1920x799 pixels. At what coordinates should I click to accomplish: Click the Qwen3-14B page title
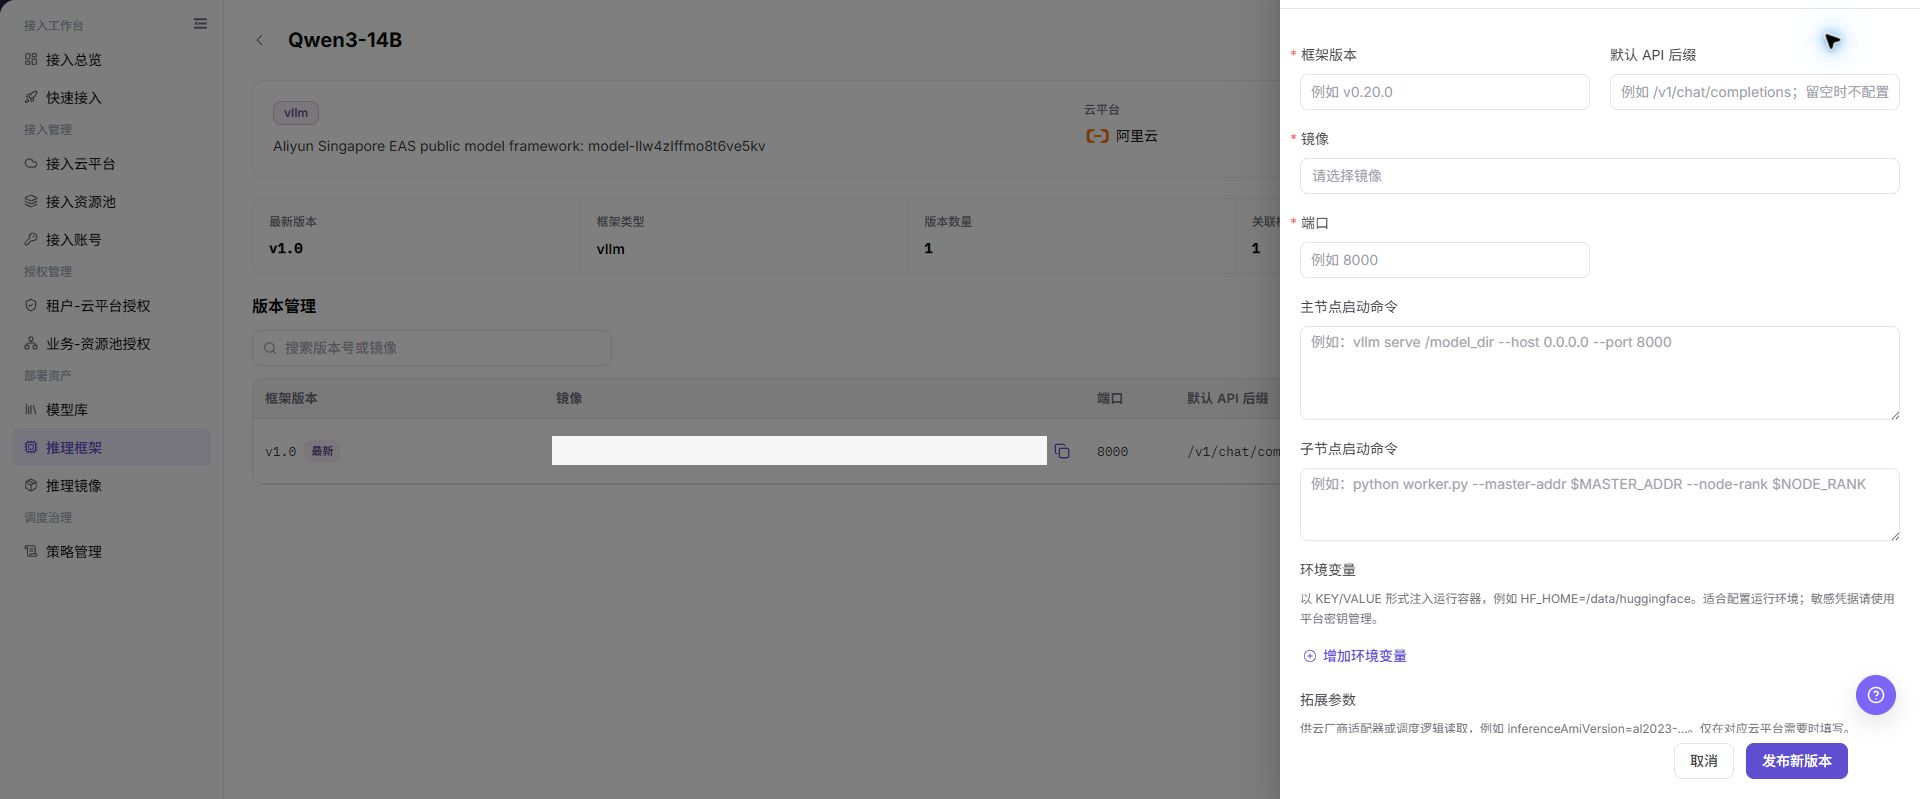point(345,40)
